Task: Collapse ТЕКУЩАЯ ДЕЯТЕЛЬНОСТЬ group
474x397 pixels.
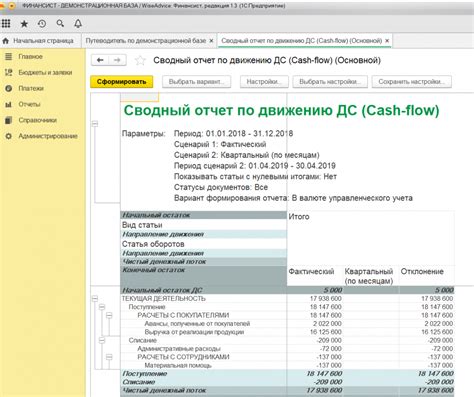Action: 95,299
